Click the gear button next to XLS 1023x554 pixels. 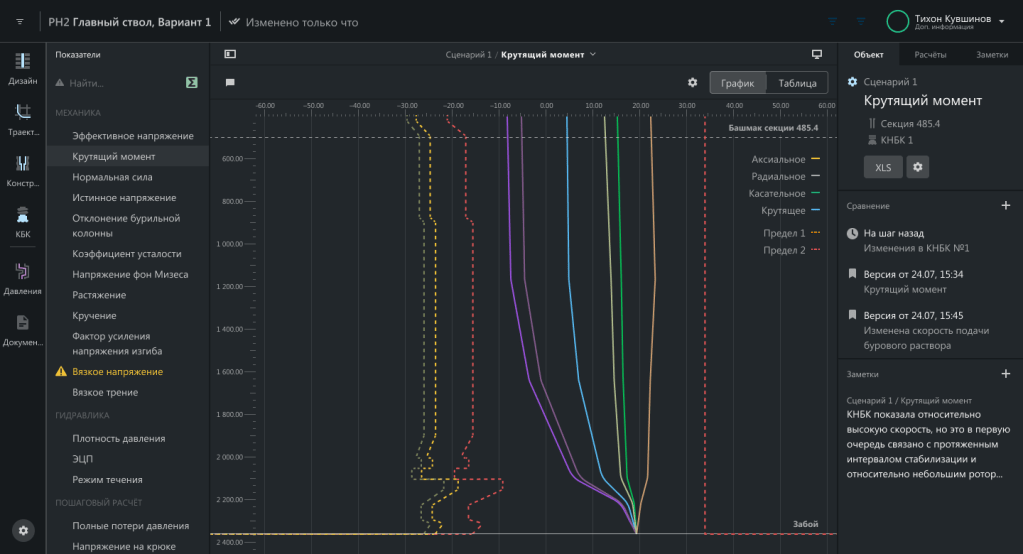pos(917,167)
